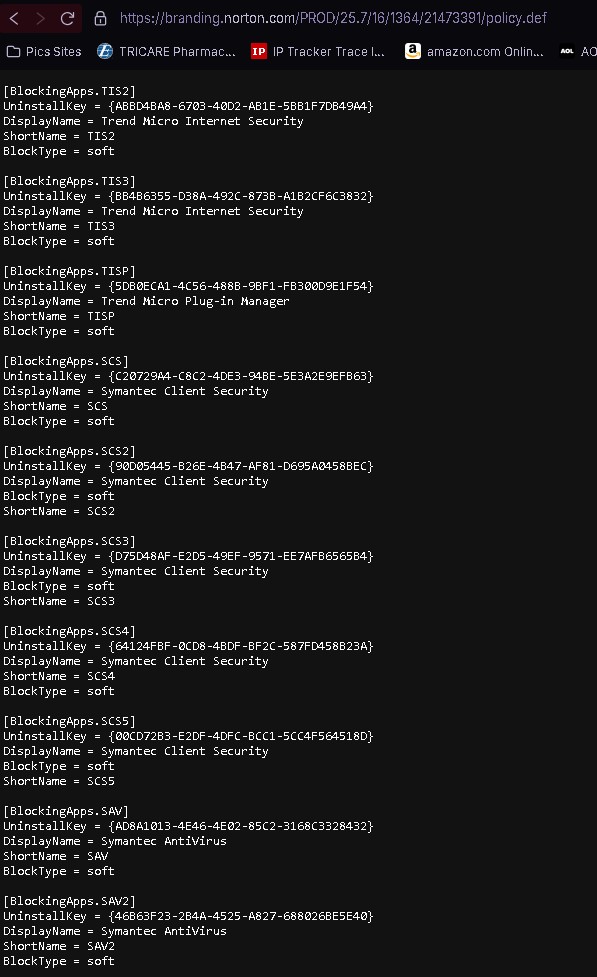Open the amazon.com Online bookmark
Image resolution: width=597 pixels, height=977 pixels.
[x=474, y=52]
